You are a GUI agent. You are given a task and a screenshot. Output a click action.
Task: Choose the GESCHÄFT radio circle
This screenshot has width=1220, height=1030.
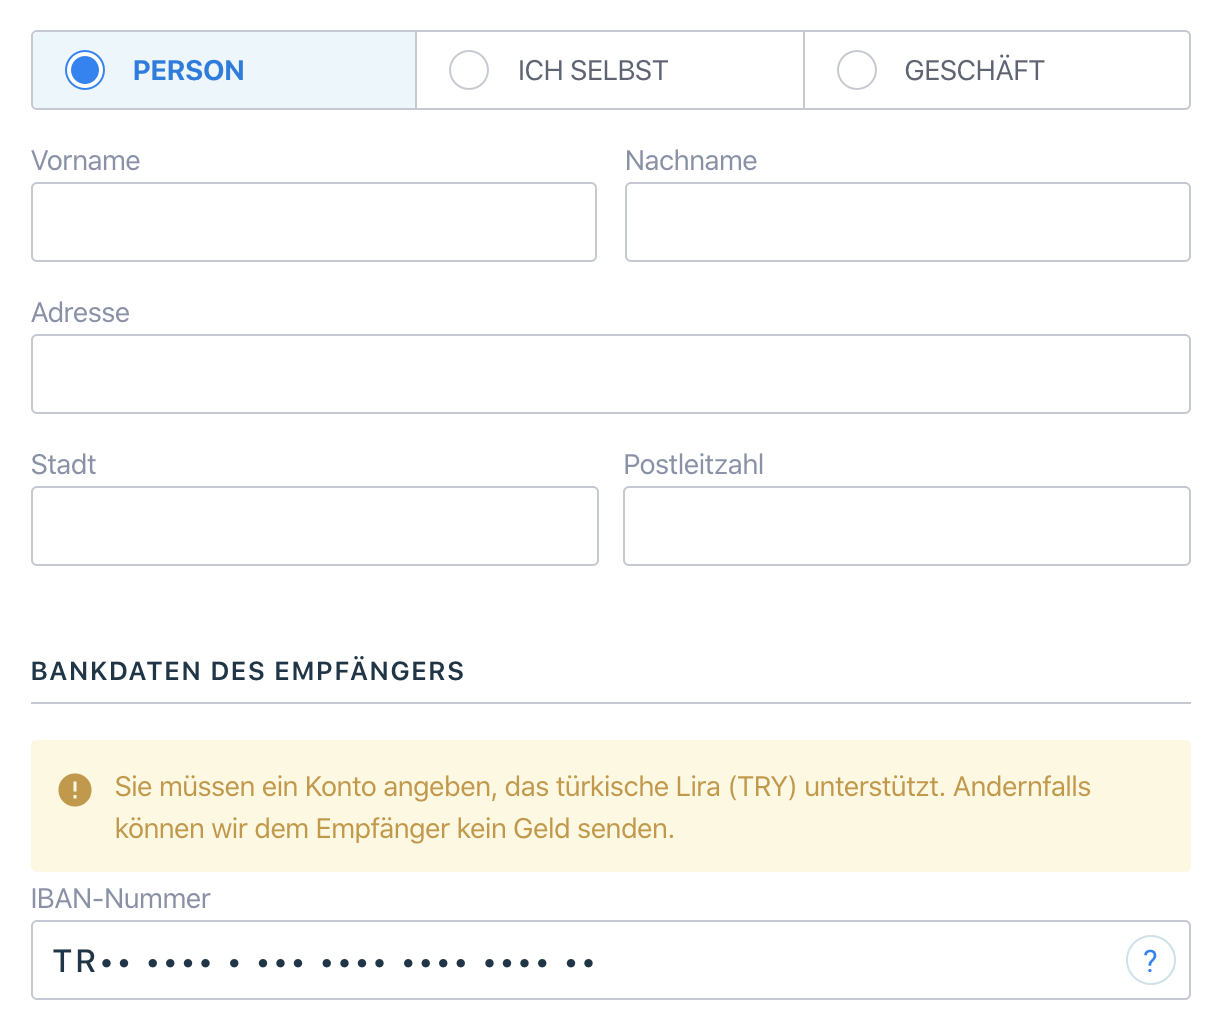pos(856,70)
